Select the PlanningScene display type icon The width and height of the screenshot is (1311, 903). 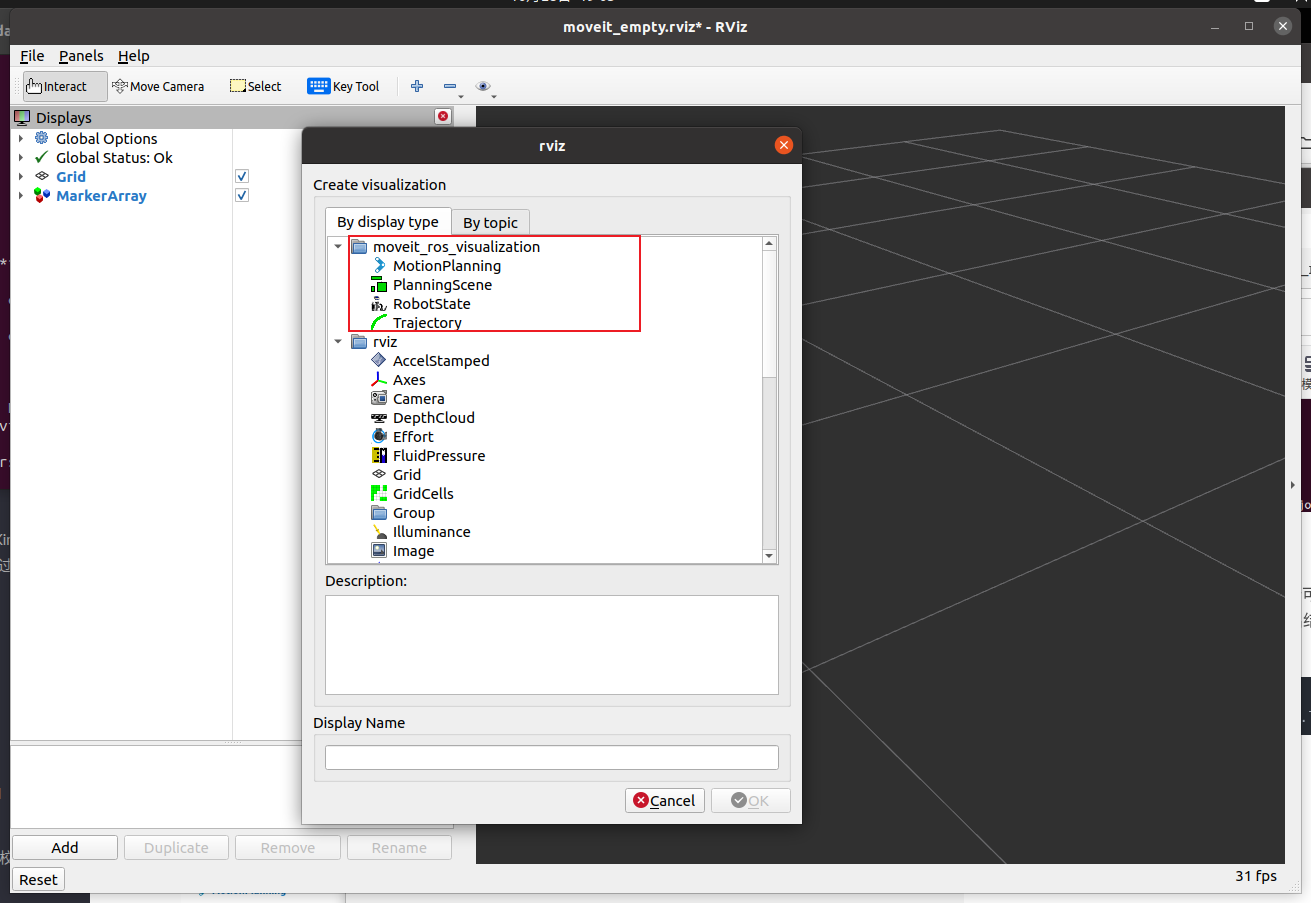point(379,285)
